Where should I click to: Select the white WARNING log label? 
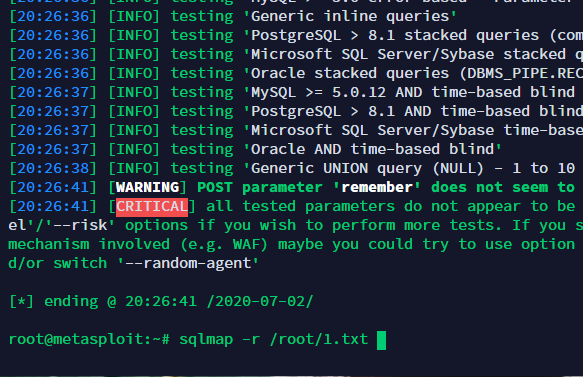click(148, 187)
